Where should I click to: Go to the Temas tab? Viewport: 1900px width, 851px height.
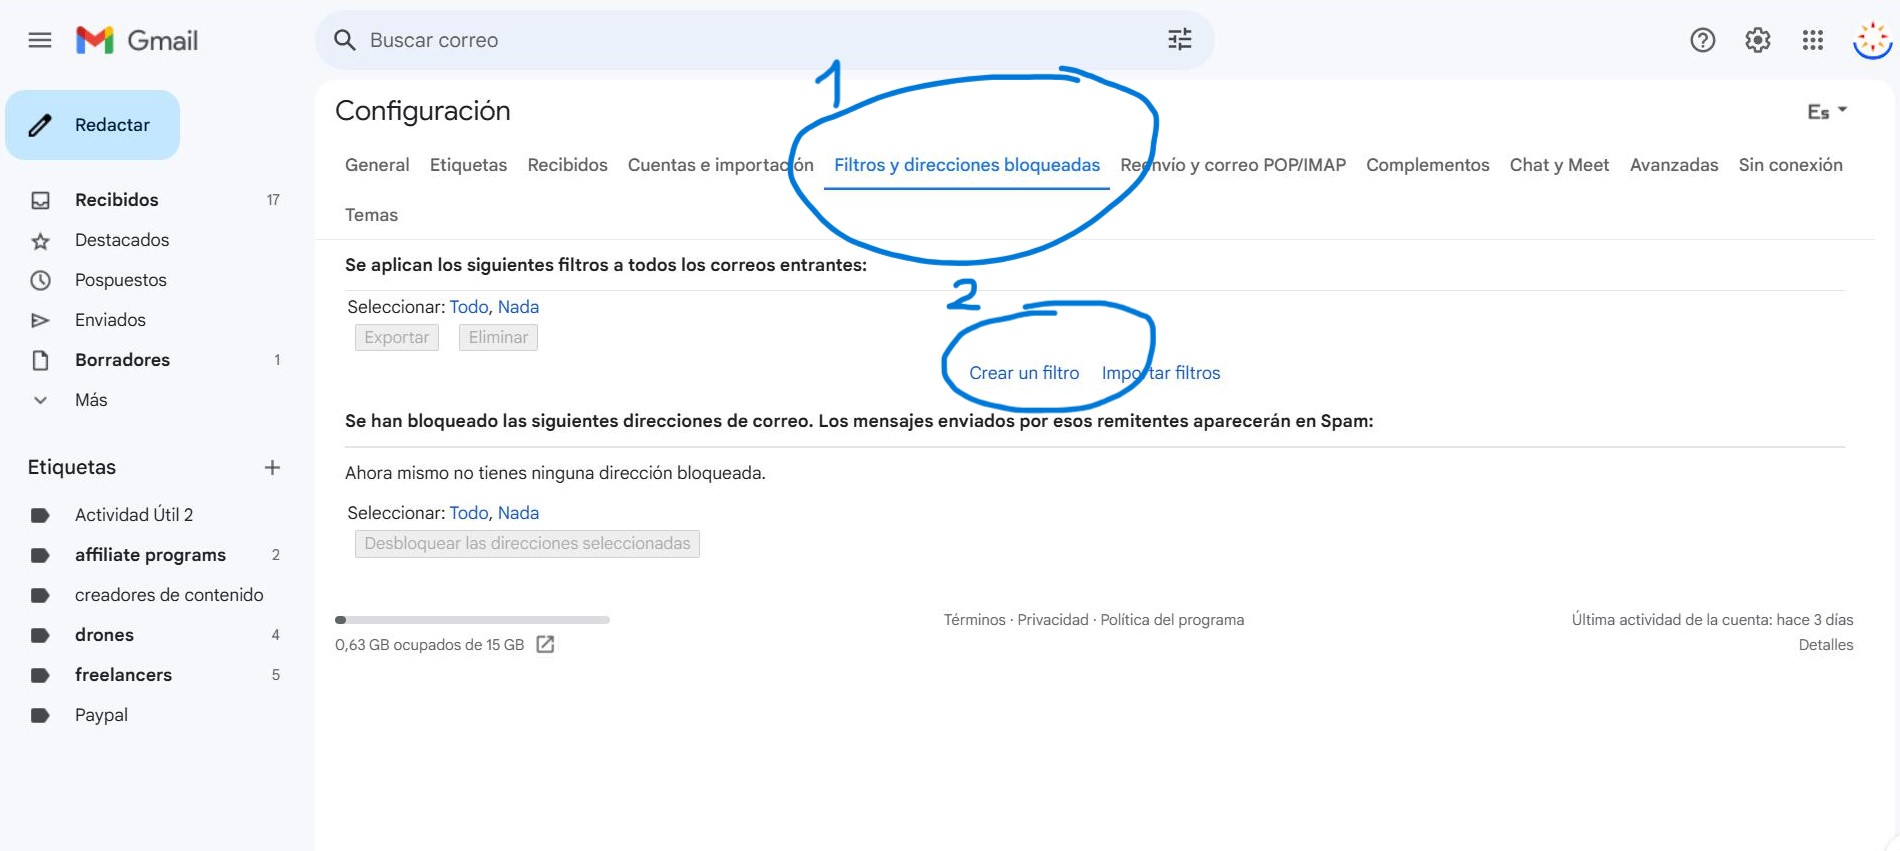tap(371, 215)
